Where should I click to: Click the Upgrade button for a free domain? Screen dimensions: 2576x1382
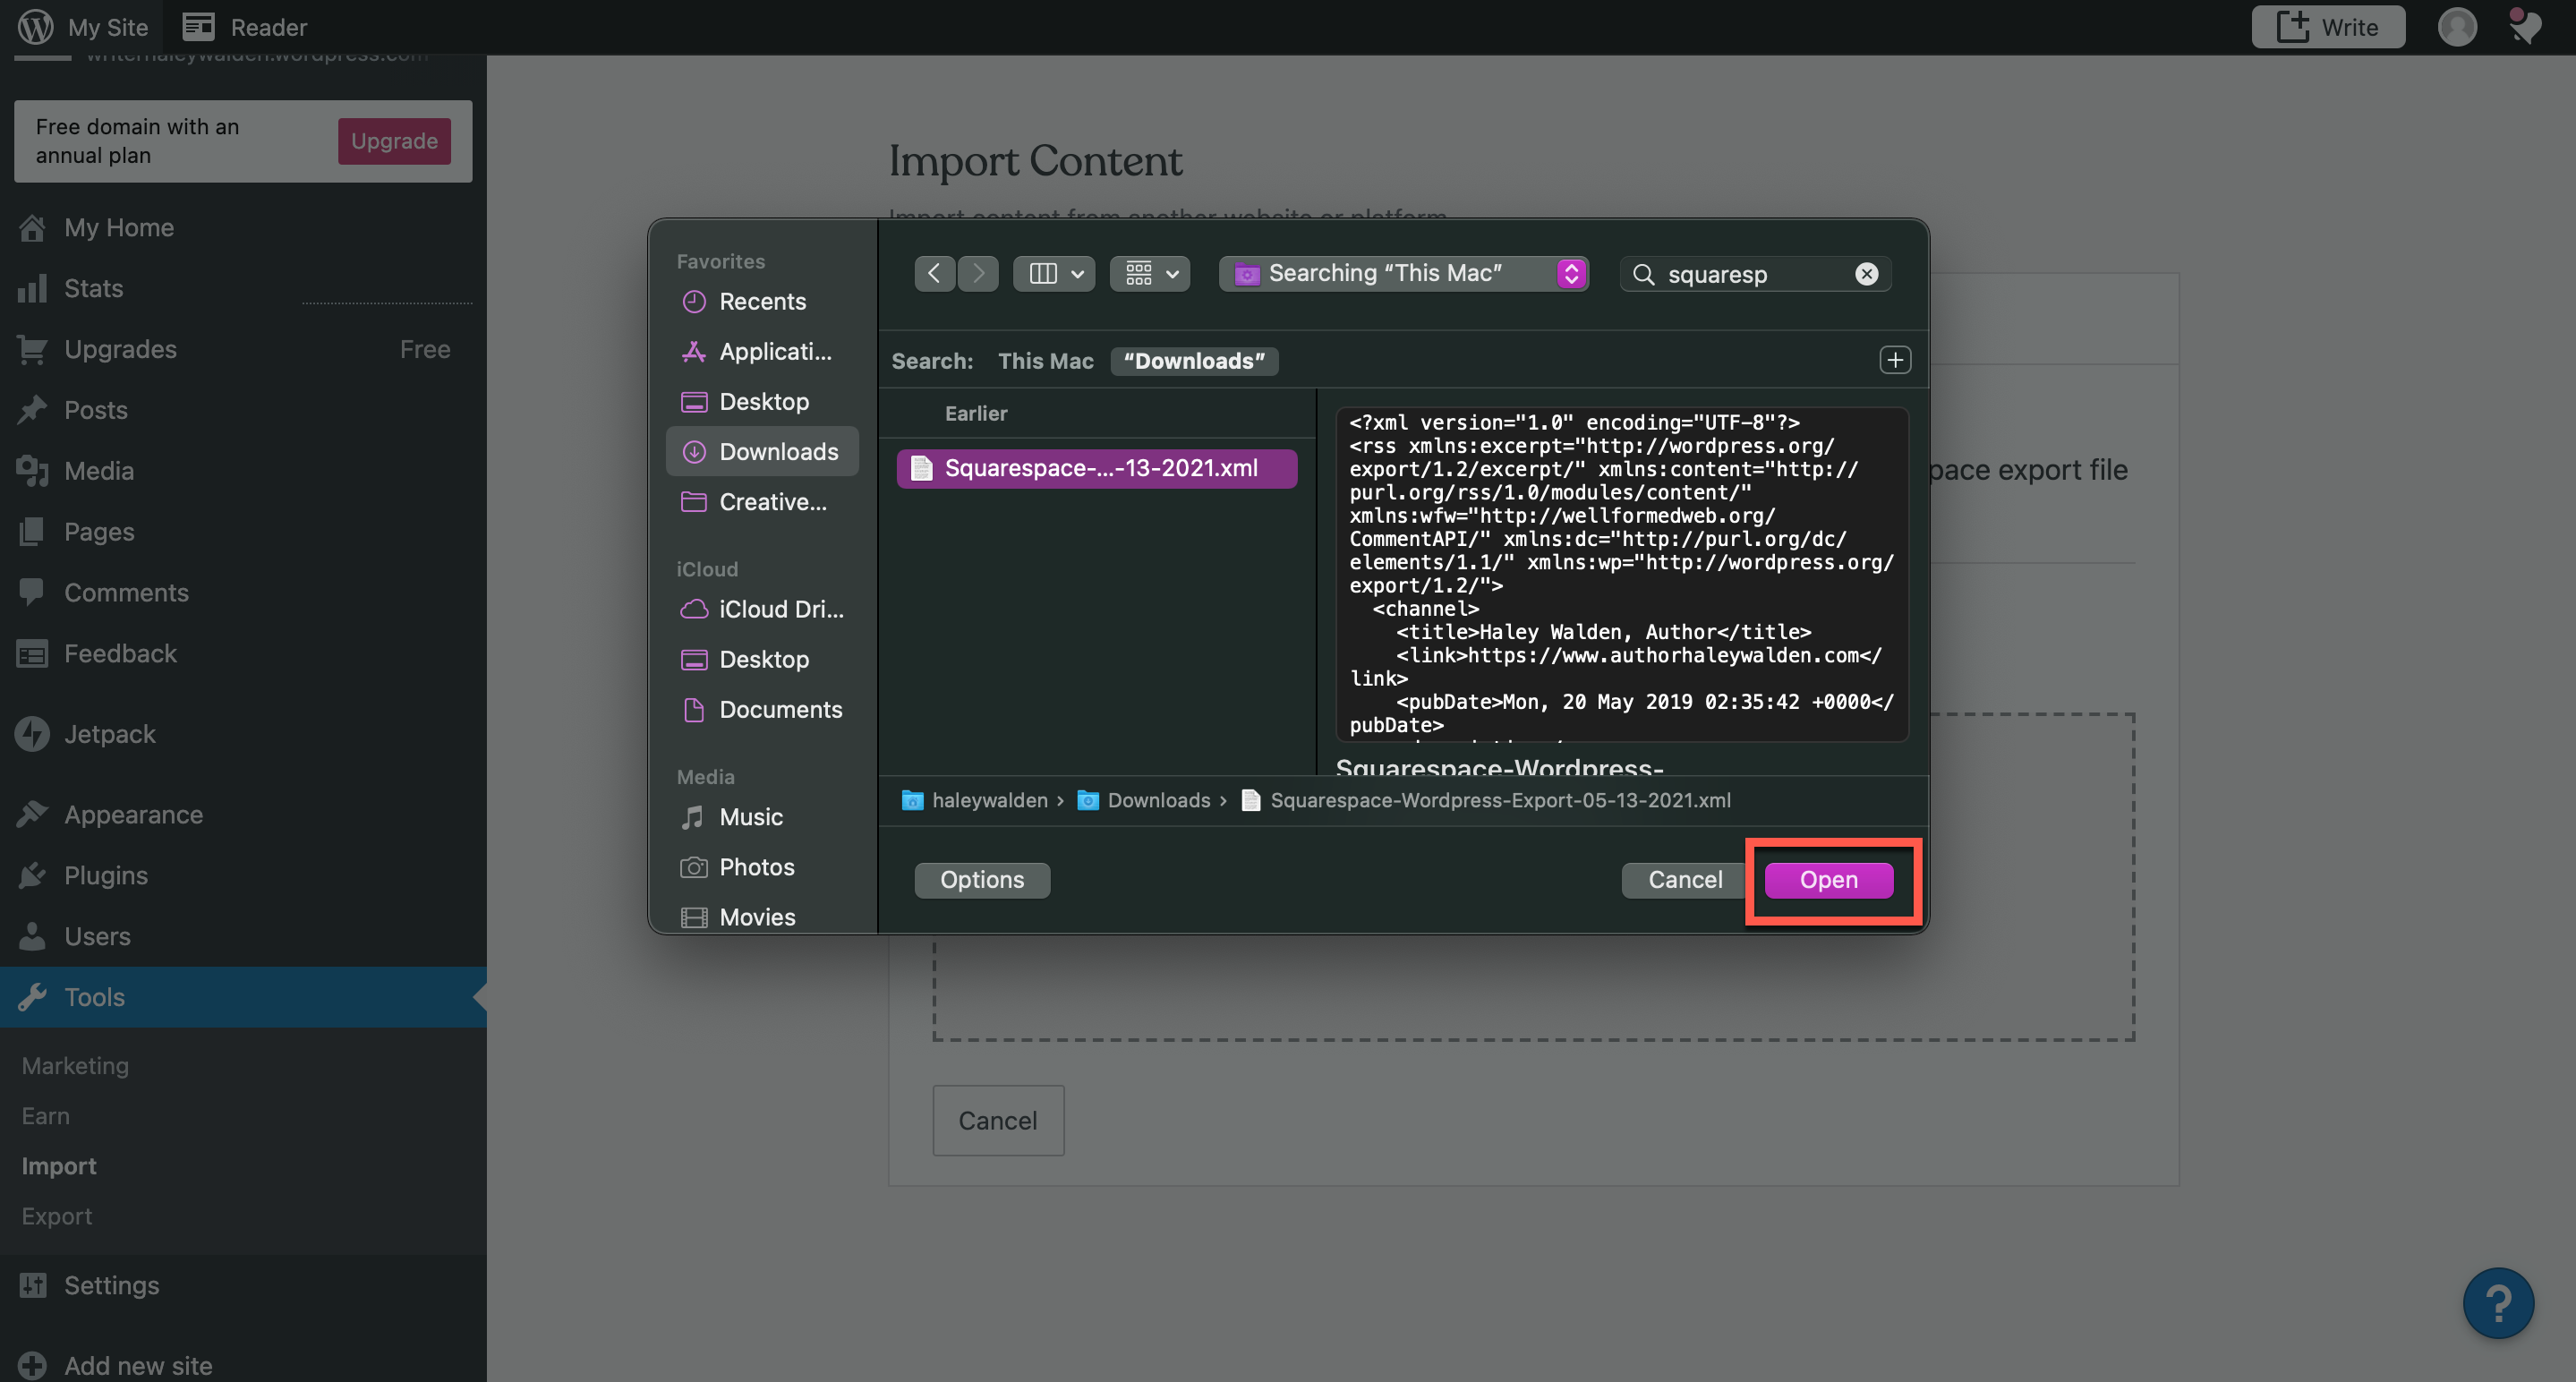(393, 141)
